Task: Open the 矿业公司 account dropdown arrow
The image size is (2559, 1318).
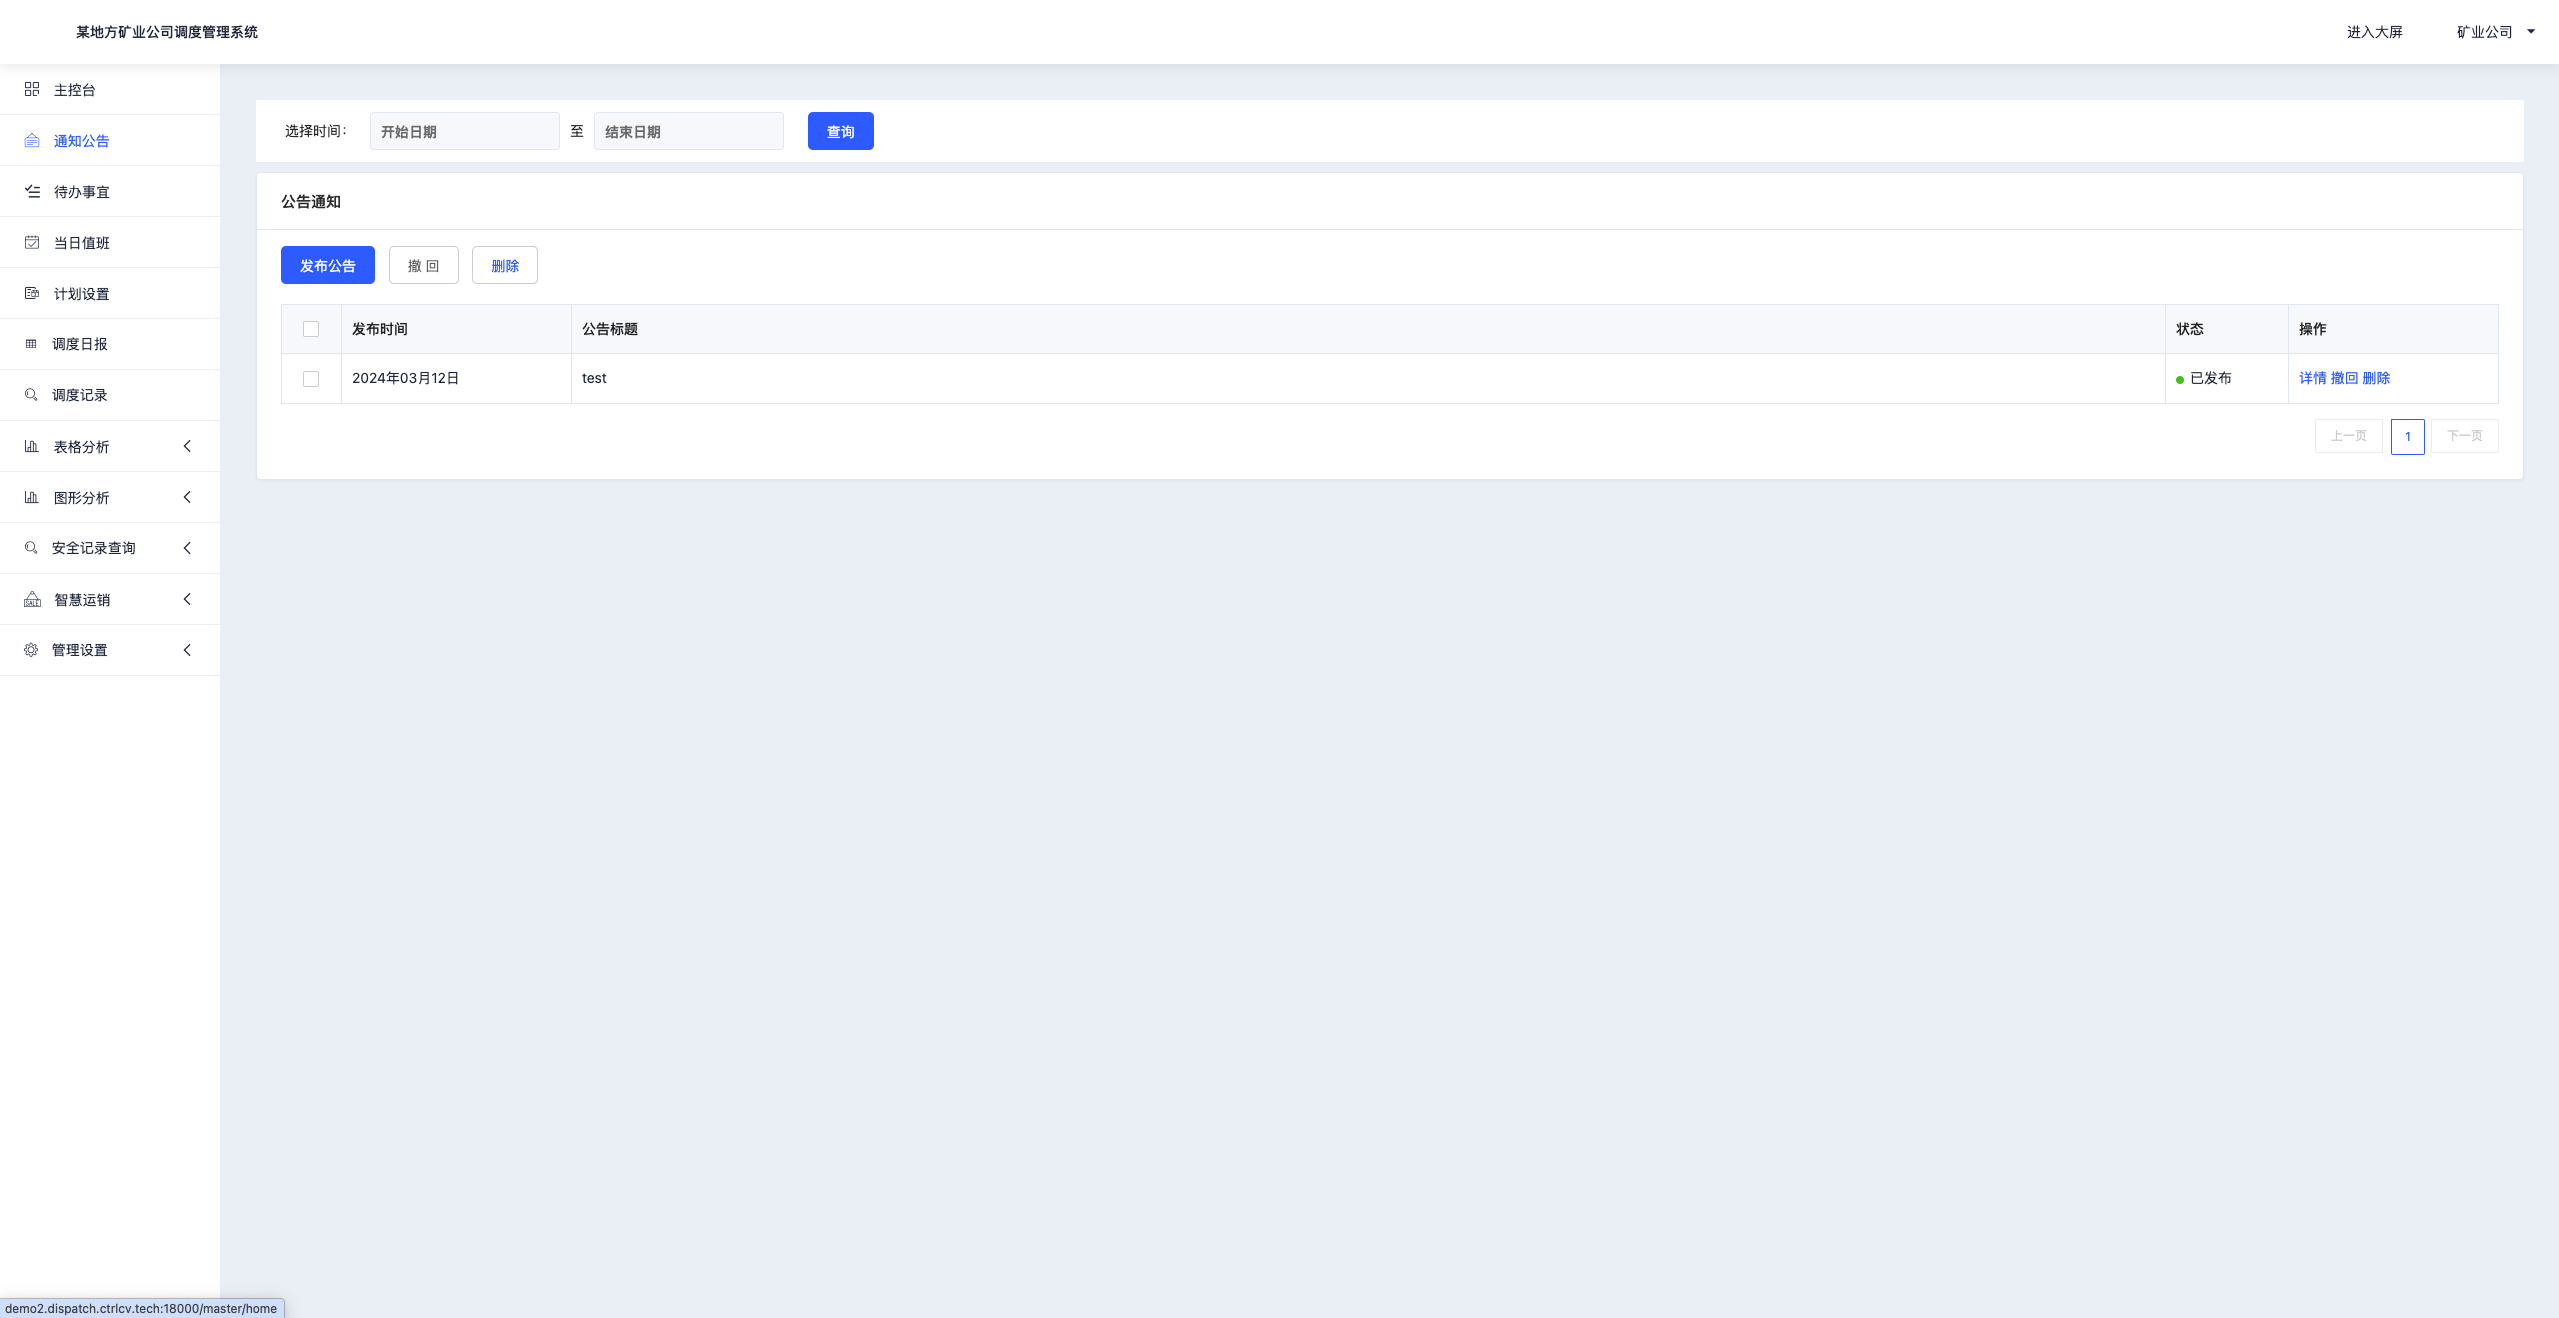Action: coord(2531,32)
